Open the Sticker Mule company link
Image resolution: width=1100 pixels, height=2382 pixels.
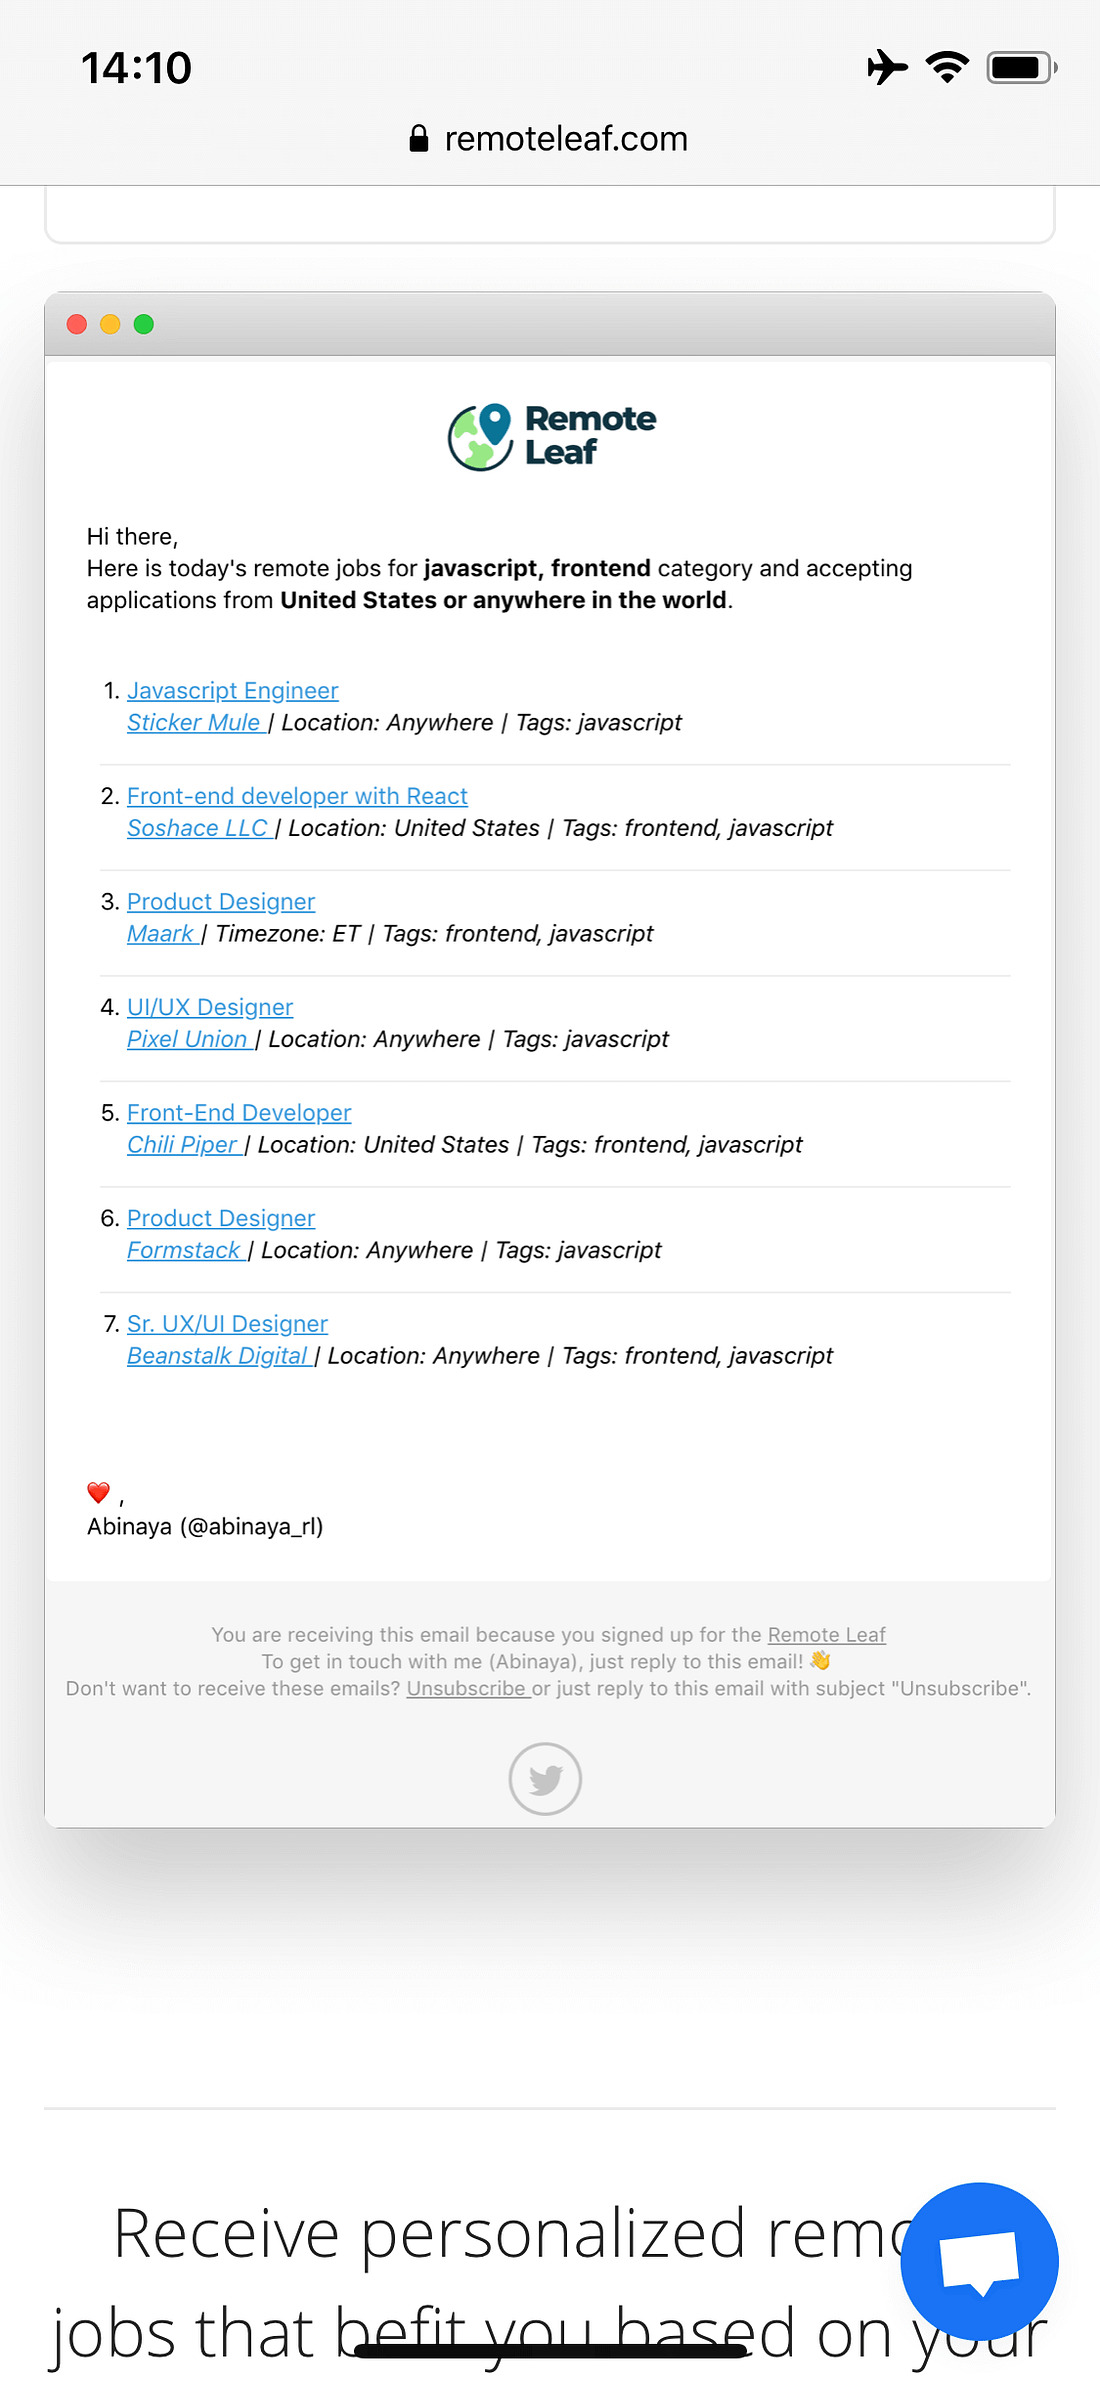[196, 722]
